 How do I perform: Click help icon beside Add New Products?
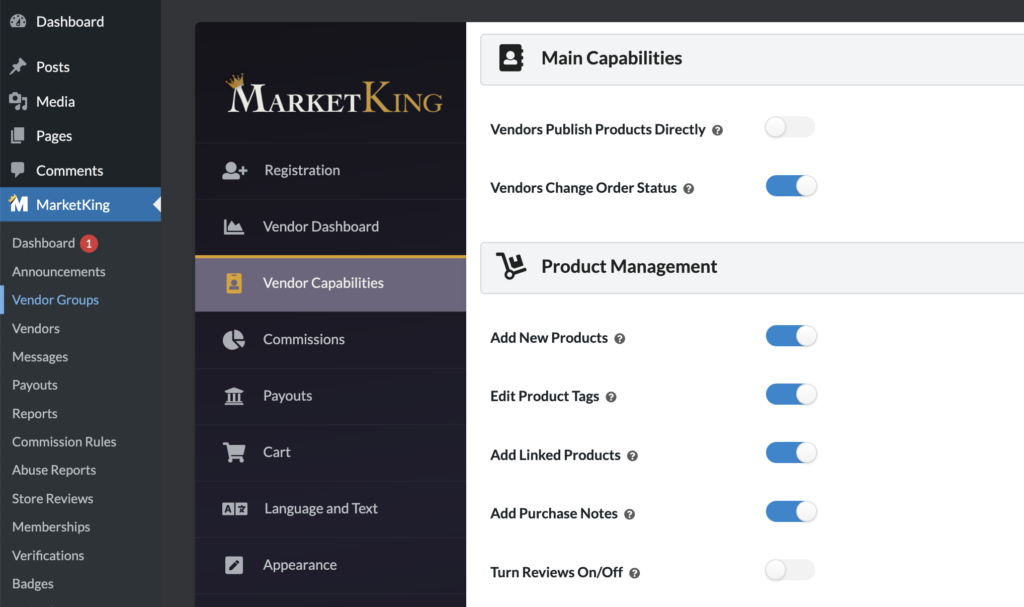[x=620, y=338]
